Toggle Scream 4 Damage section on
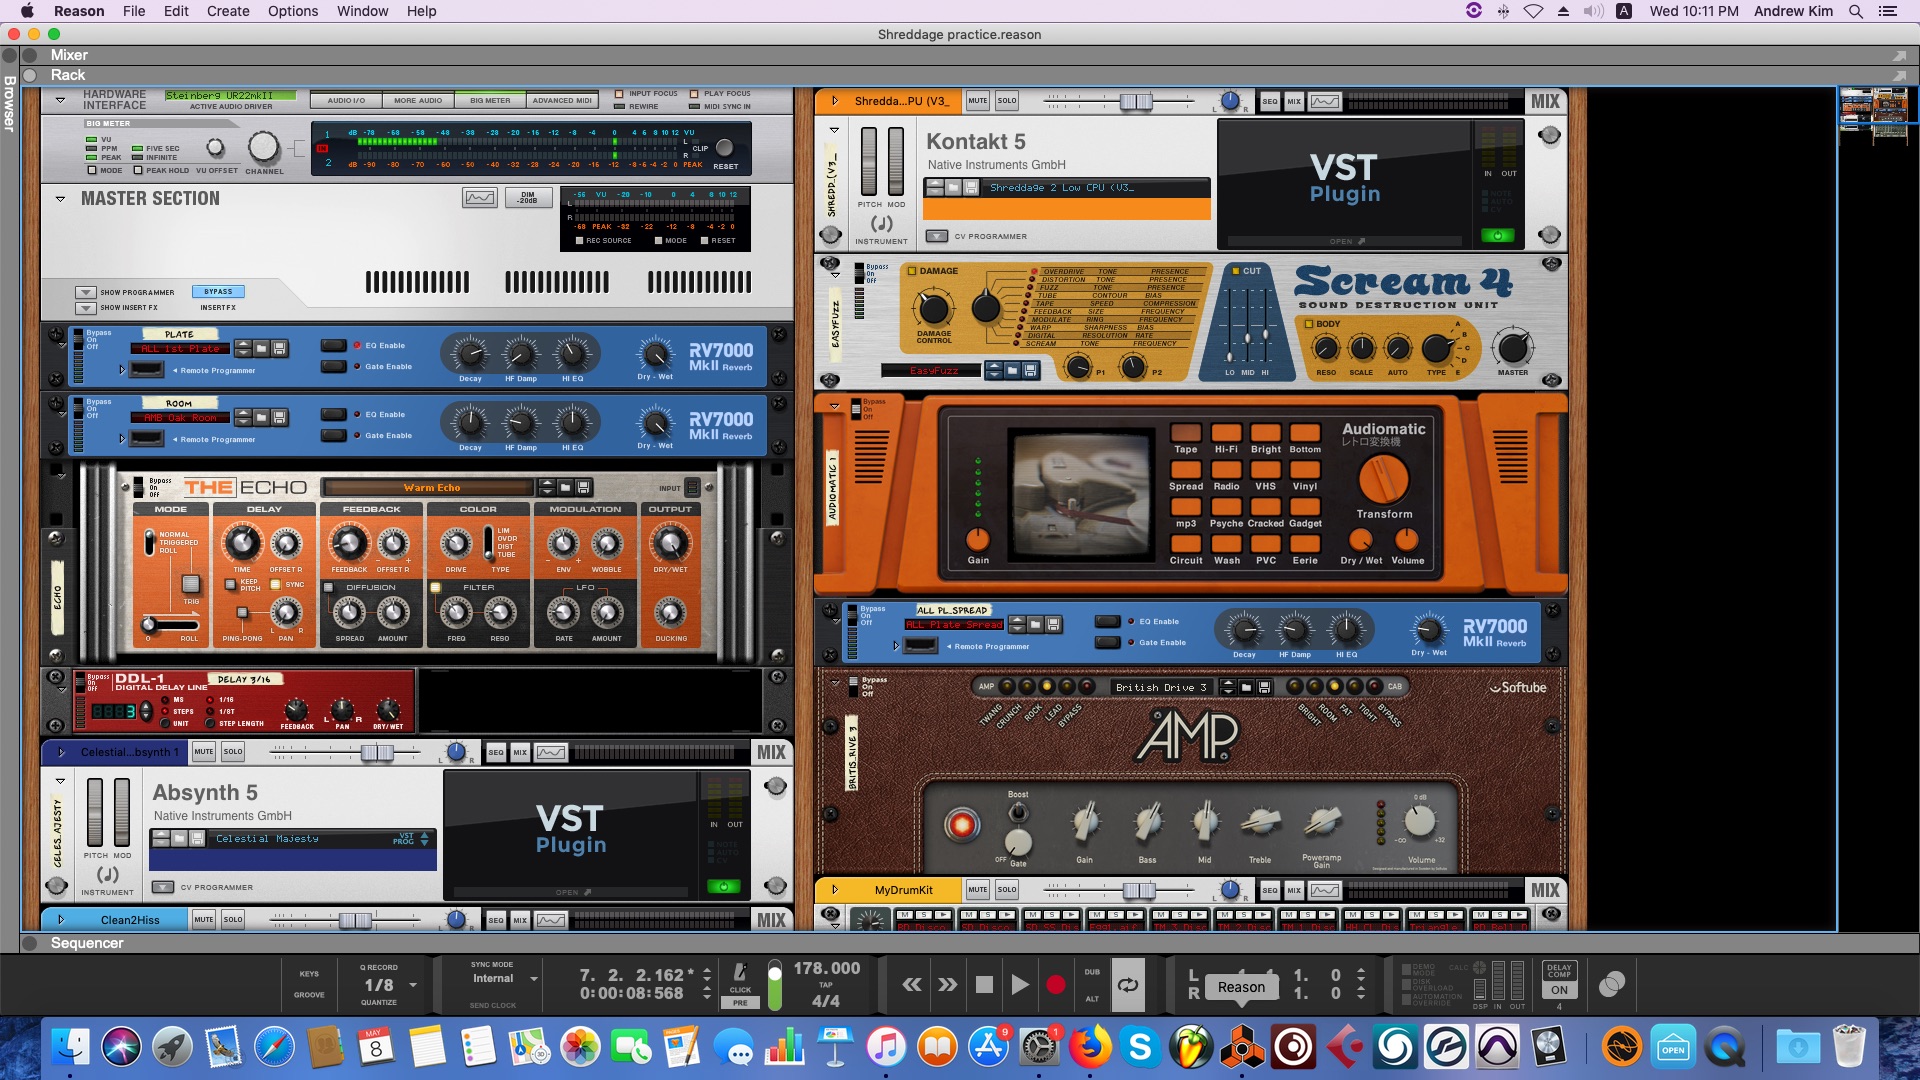 pos(911,271)
